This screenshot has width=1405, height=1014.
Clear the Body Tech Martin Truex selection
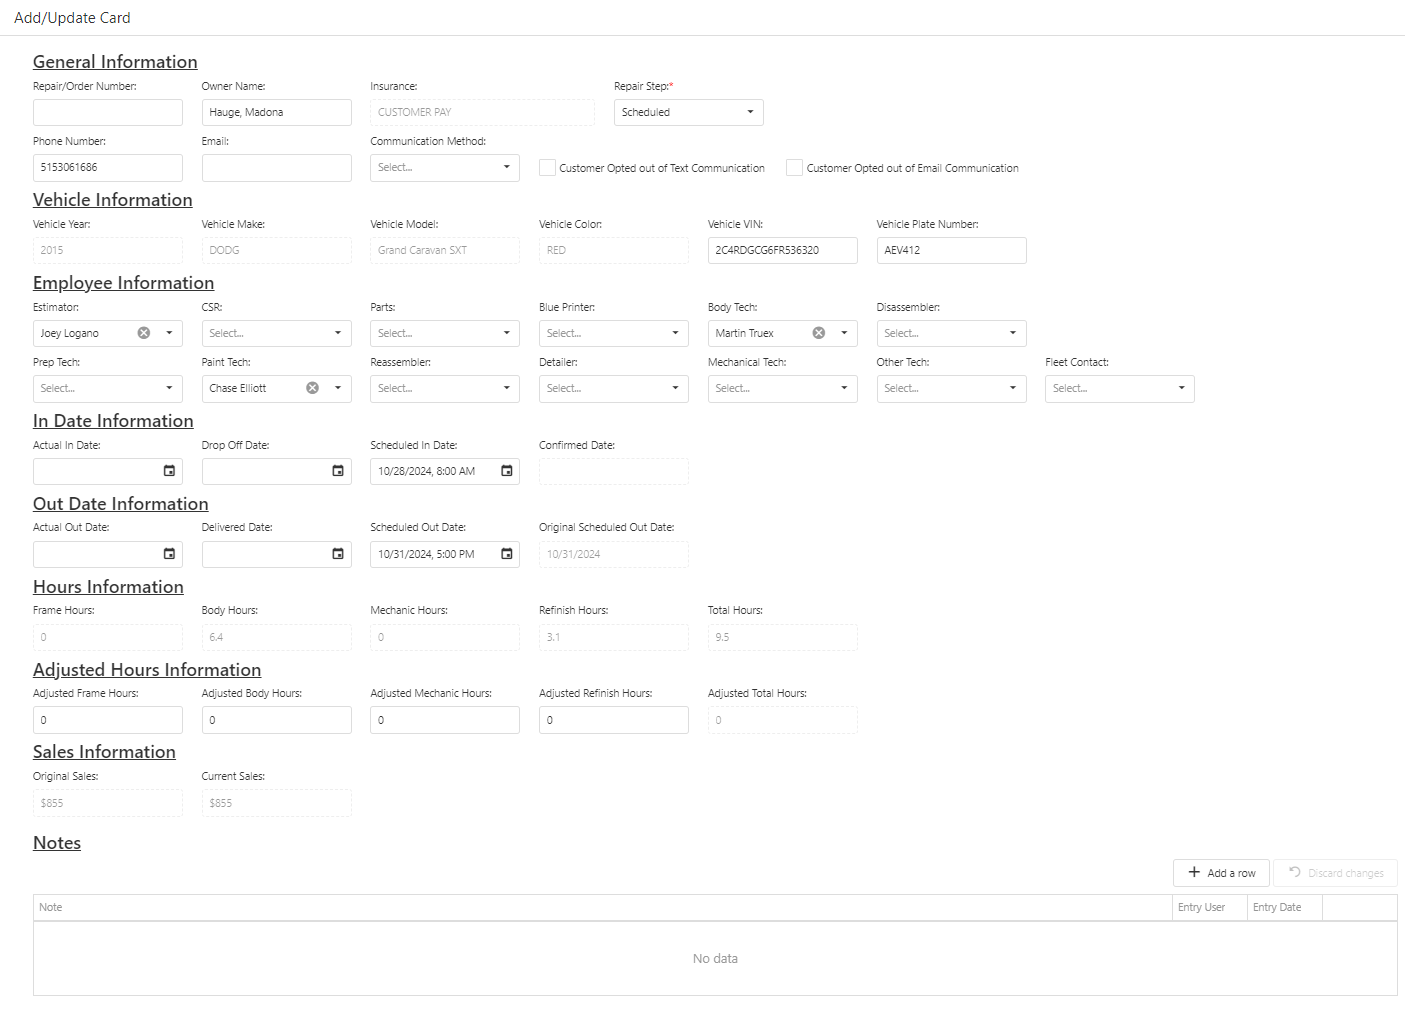coord(819,333)
